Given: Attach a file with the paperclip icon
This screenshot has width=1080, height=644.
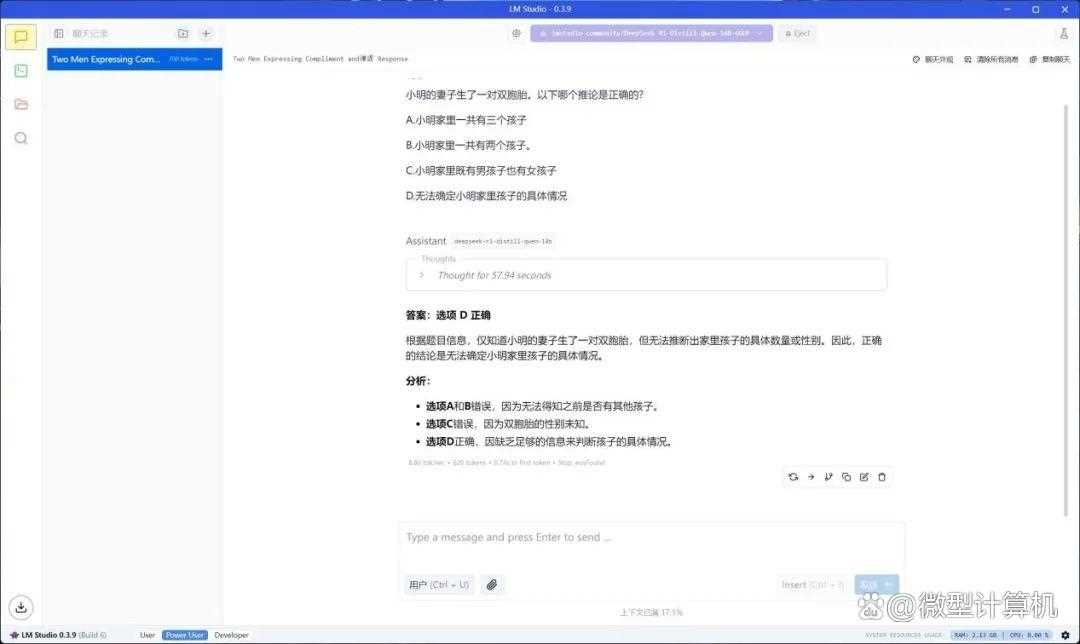Looking at the screenshot, I should tap(491, 585).
